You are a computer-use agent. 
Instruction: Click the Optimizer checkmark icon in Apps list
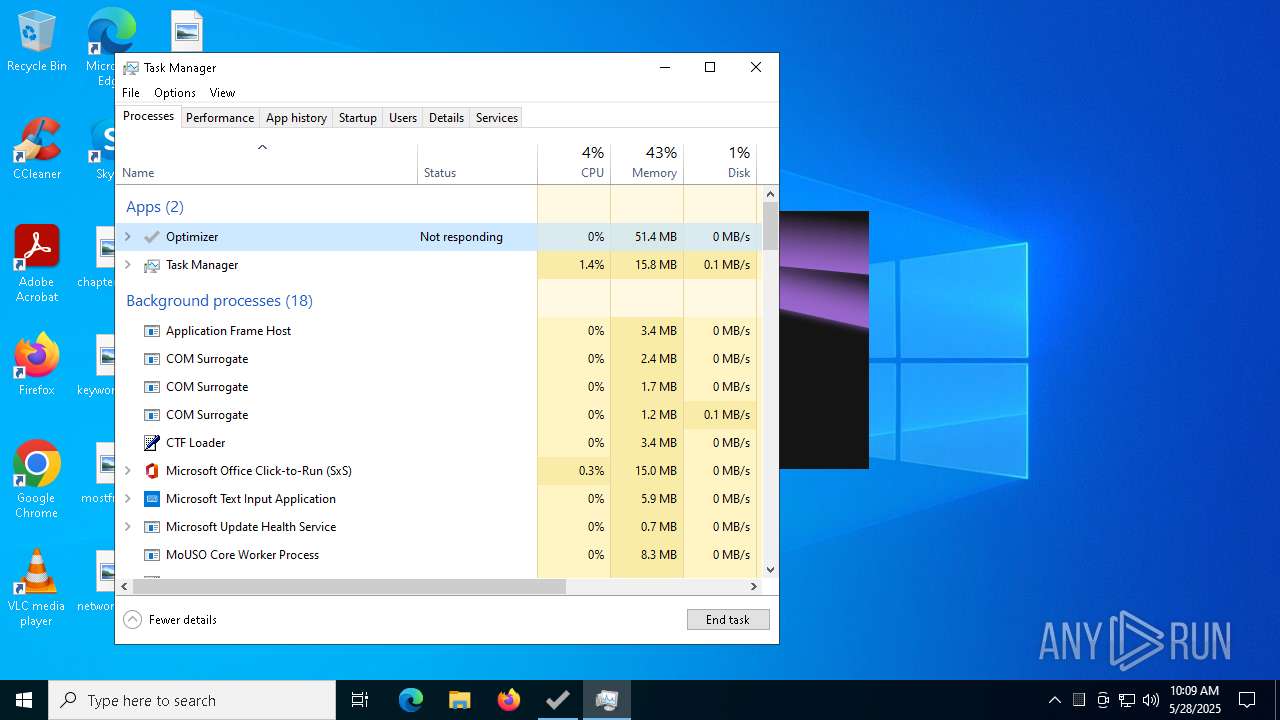pyautogui.click(x=152, y=237)
